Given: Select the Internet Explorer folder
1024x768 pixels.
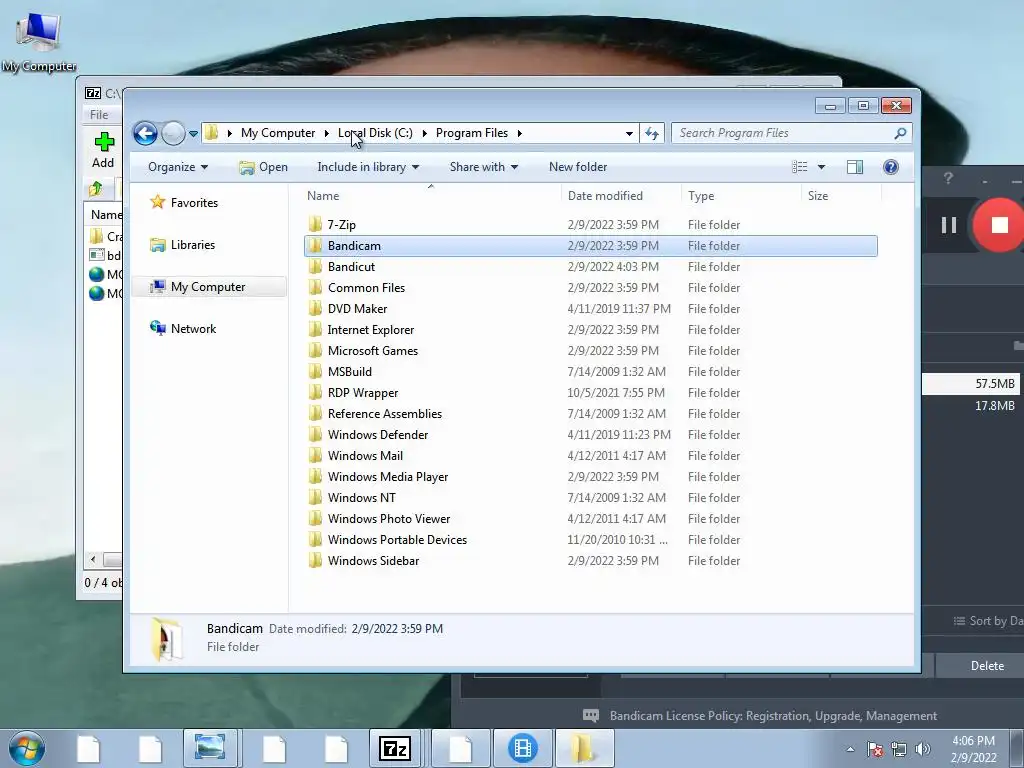Looking at the screenshot, I should tap(370, 330).
